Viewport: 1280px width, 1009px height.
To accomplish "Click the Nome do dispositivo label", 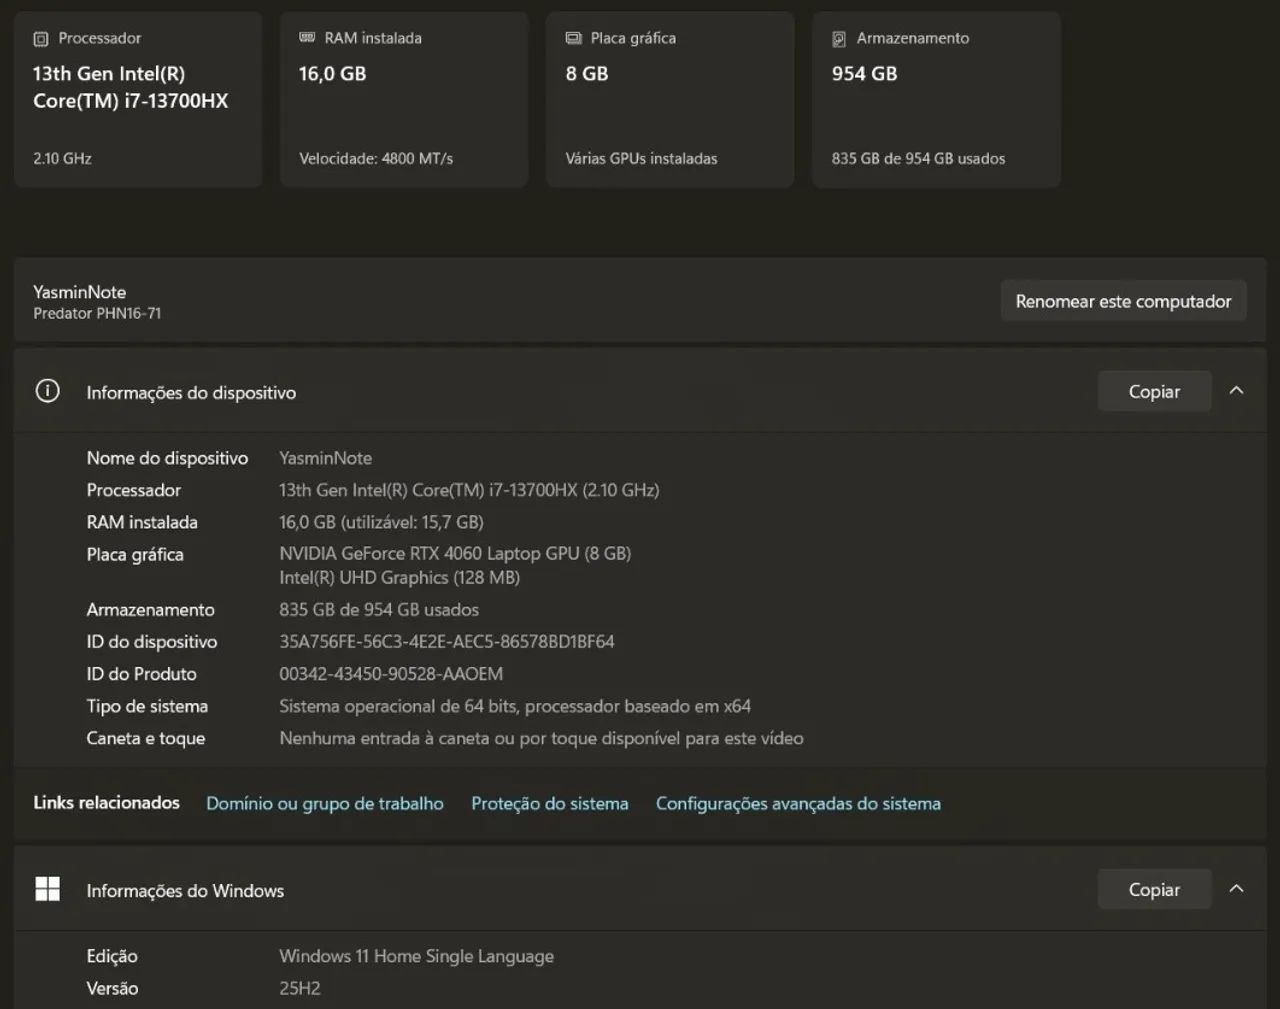I will 167,458.
